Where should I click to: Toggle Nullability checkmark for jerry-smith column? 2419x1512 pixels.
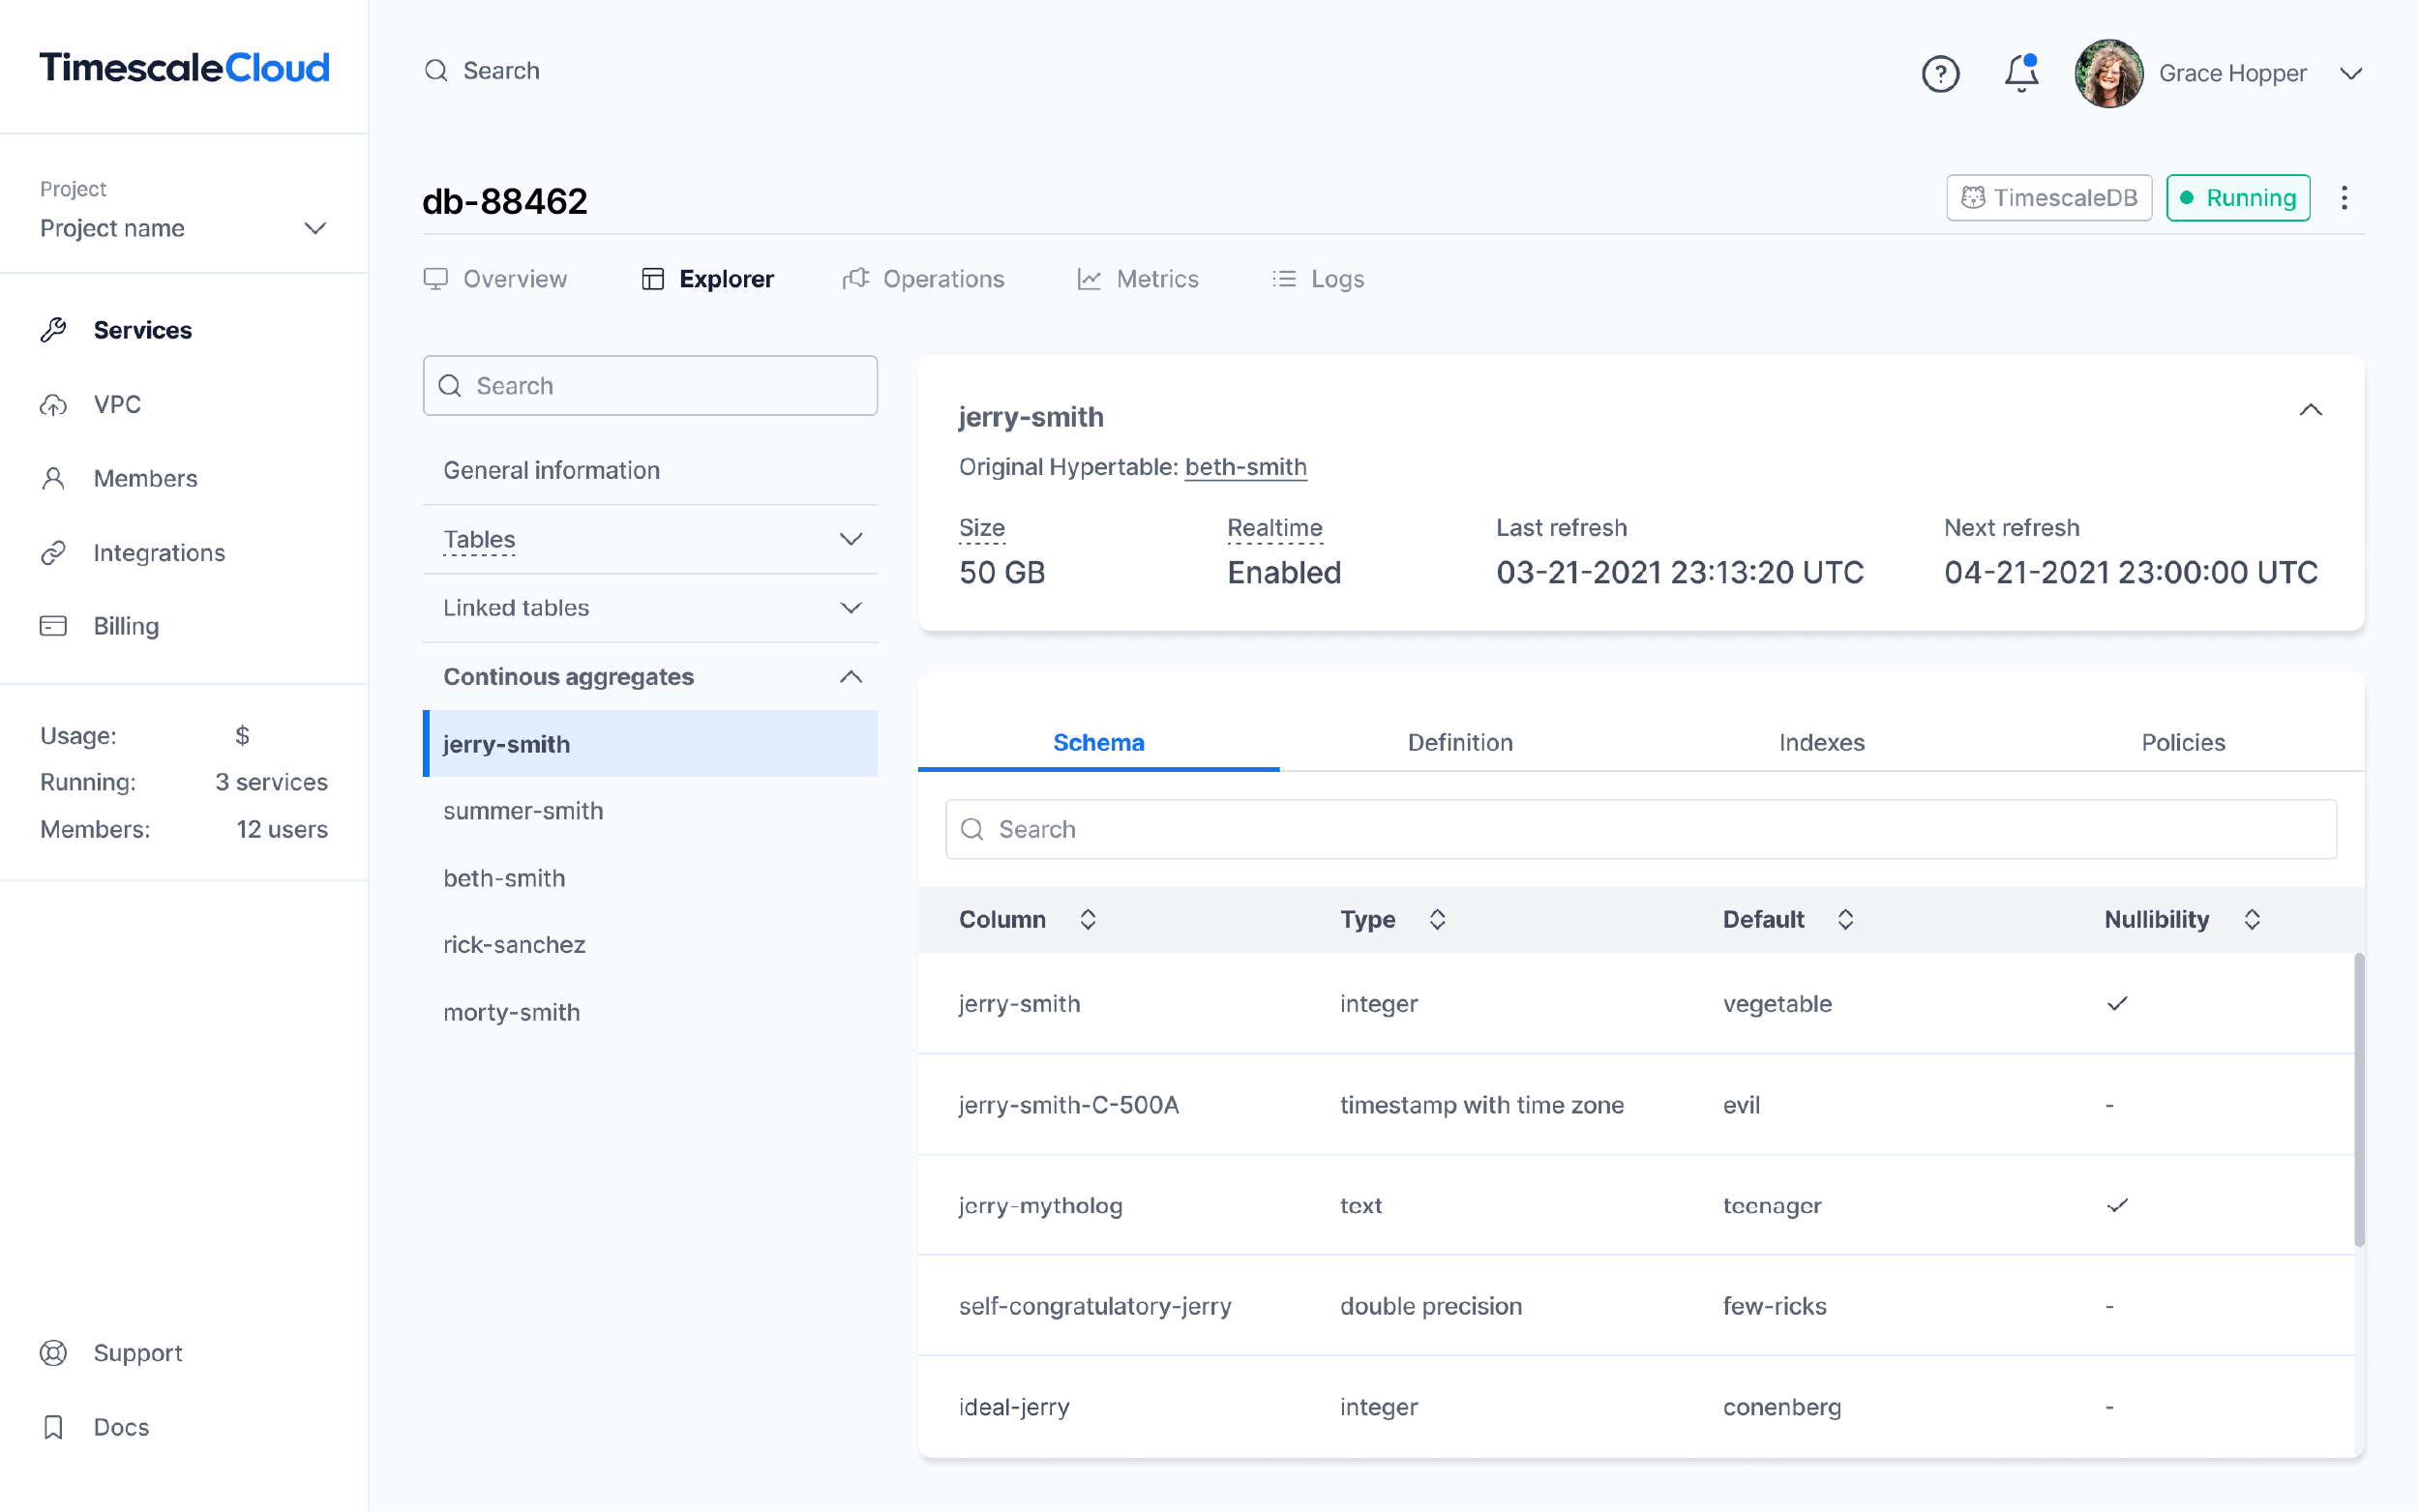(x=2117, y=1003)
